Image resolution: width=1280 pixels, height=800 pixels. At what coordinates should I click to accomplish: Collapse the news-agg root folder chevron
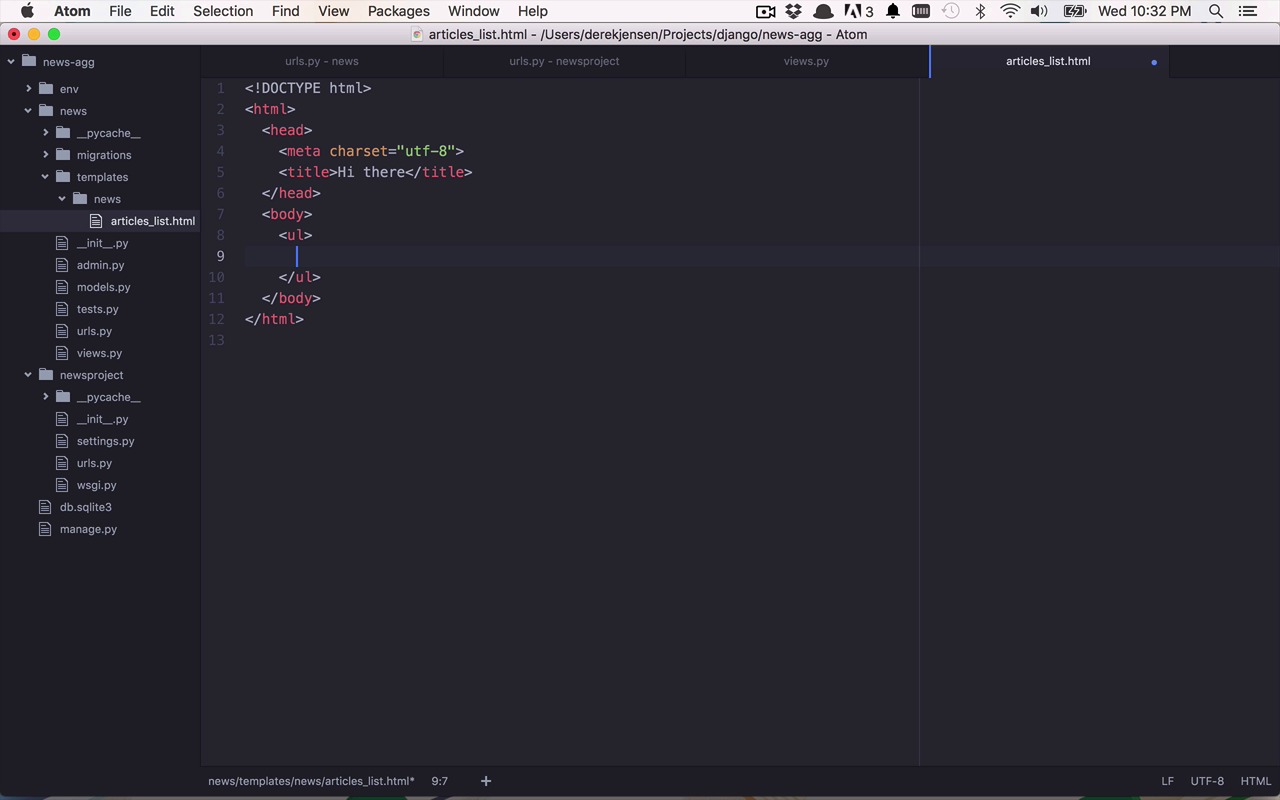pyautogui.click(x=11, y=62)
